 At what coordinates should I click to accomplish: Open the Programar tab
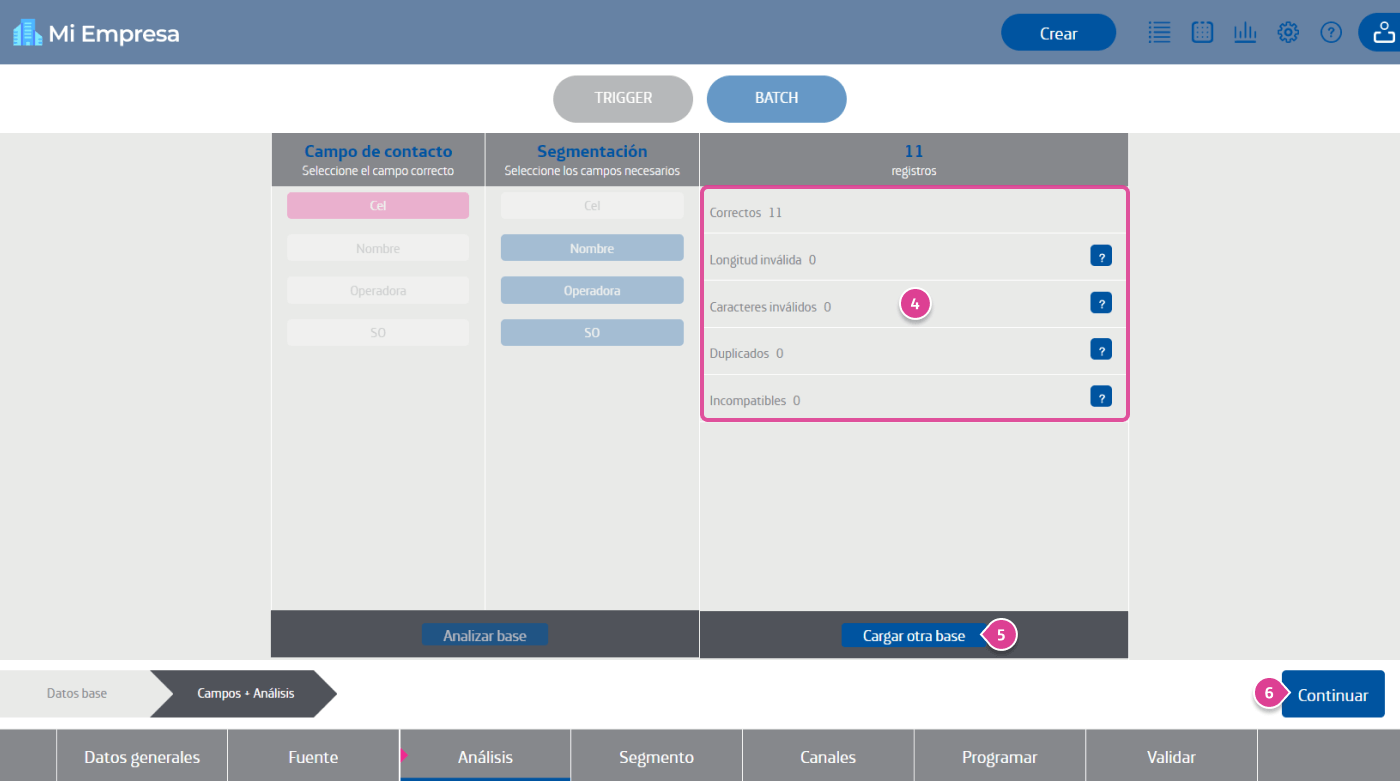click(x=999, y=757)
